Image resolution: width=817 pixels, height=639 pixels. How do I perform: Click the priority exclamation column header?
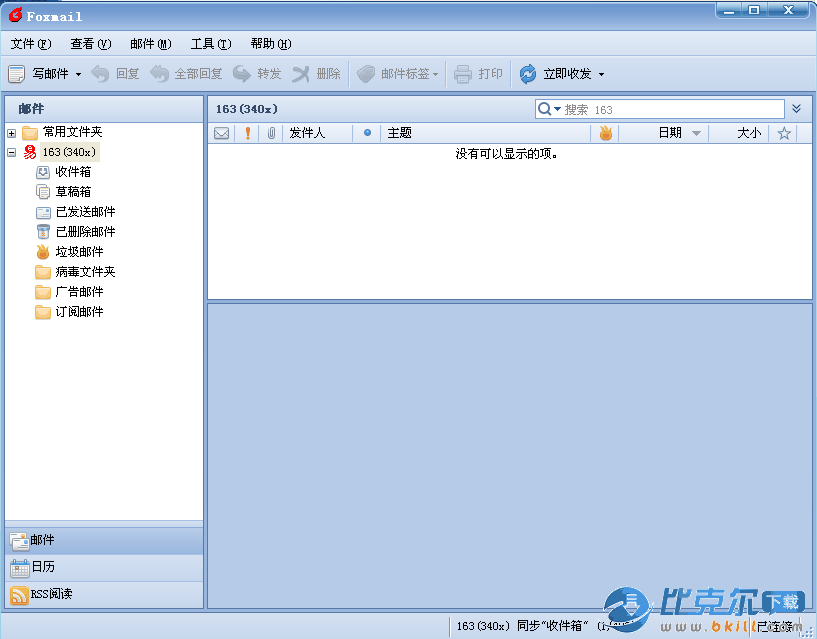click(248, 133)
